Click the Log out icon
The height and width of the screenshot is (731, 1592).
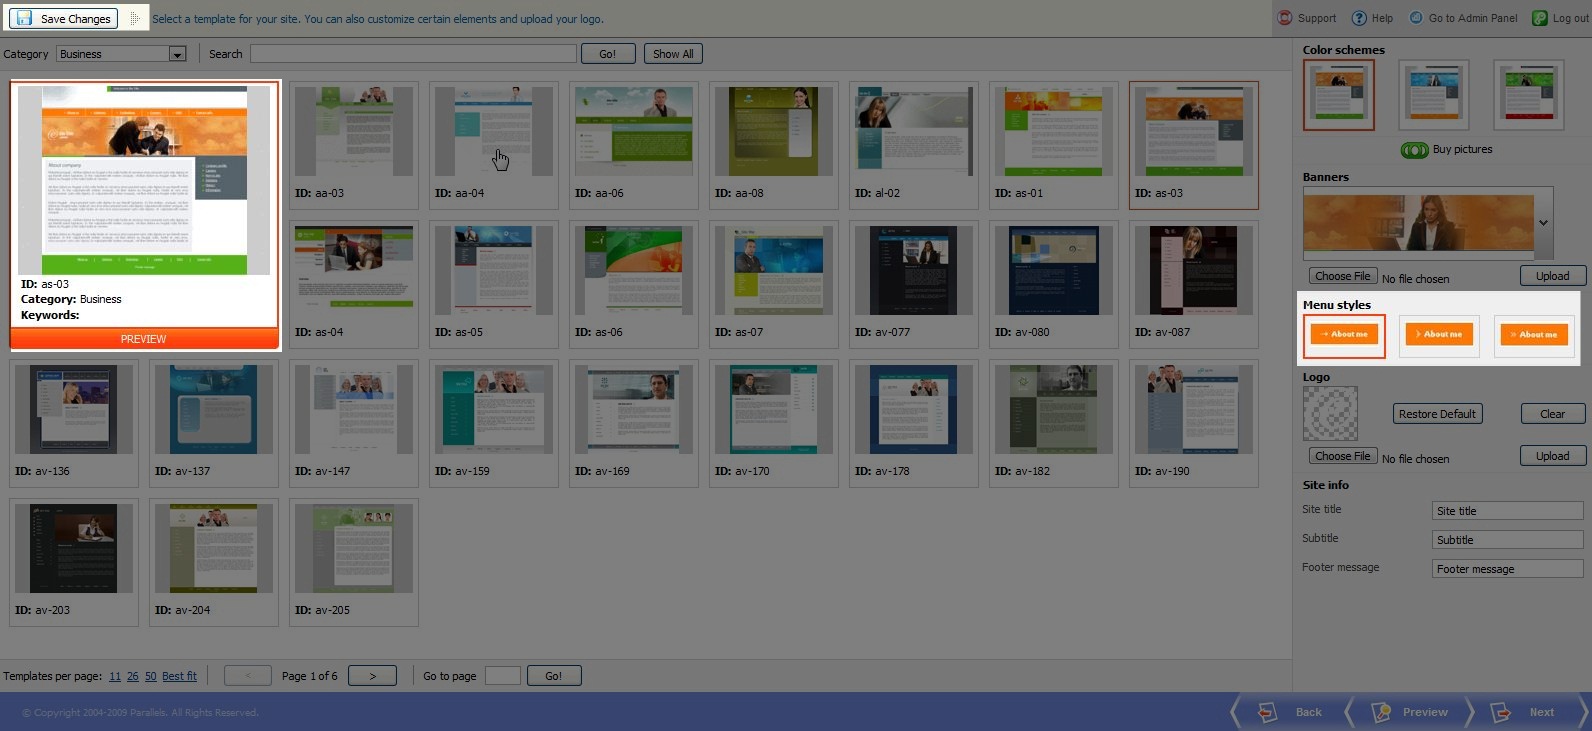1540,18
